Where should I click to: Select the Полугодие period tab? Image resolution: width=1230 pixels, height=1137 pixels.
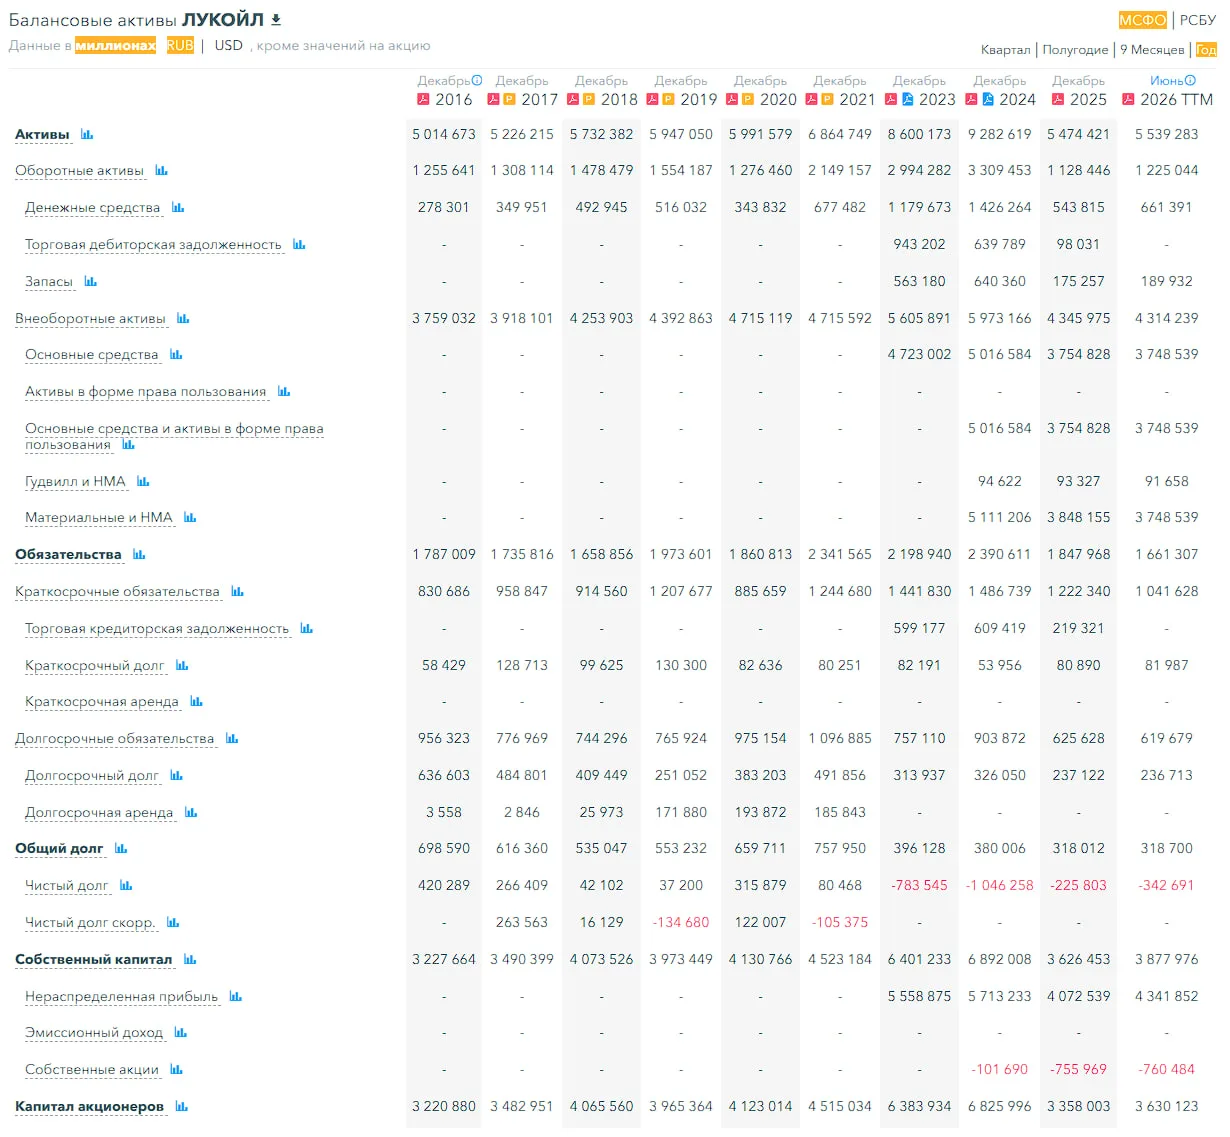point(1075,50)
